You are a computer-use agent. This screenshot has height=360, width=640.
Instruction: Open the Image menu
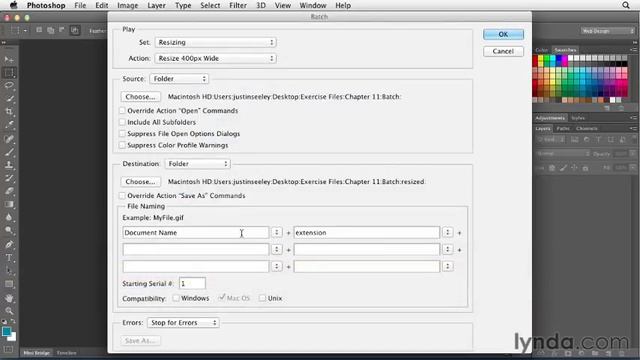pyautogui.click(x=127, y=5)
